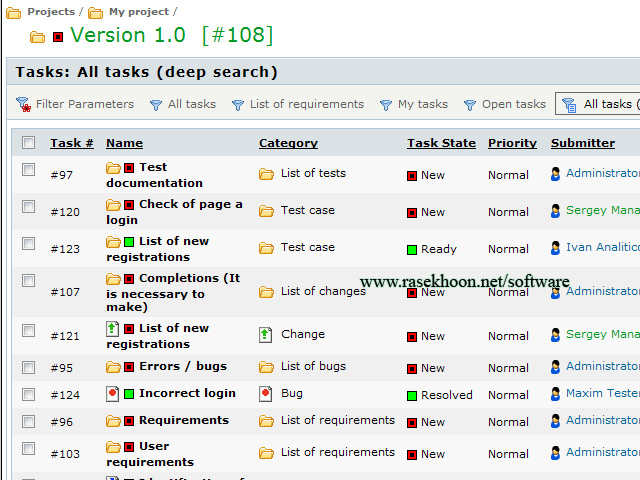Sort table by Category column
Screen dimensions: 640x480
[x=288, y=143]
